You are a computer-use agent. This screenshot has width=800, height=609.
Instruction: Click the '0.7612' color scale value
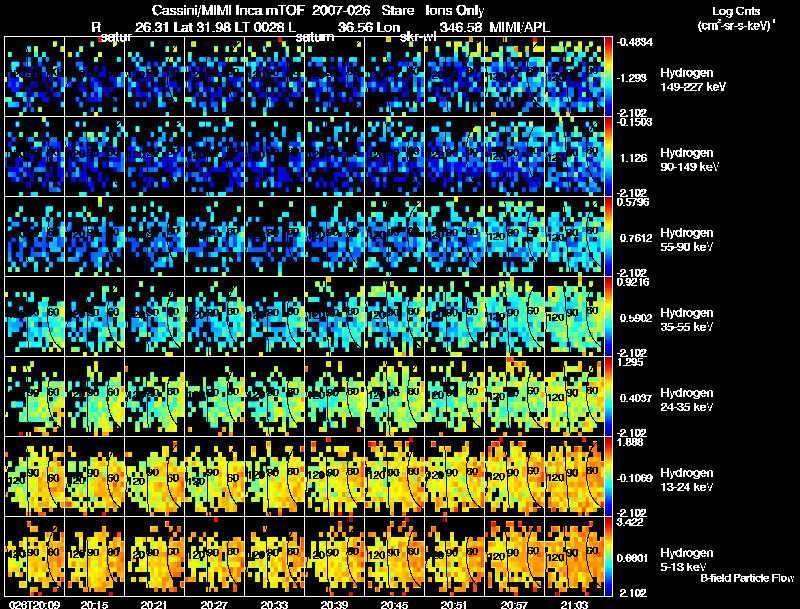point(636,238)
